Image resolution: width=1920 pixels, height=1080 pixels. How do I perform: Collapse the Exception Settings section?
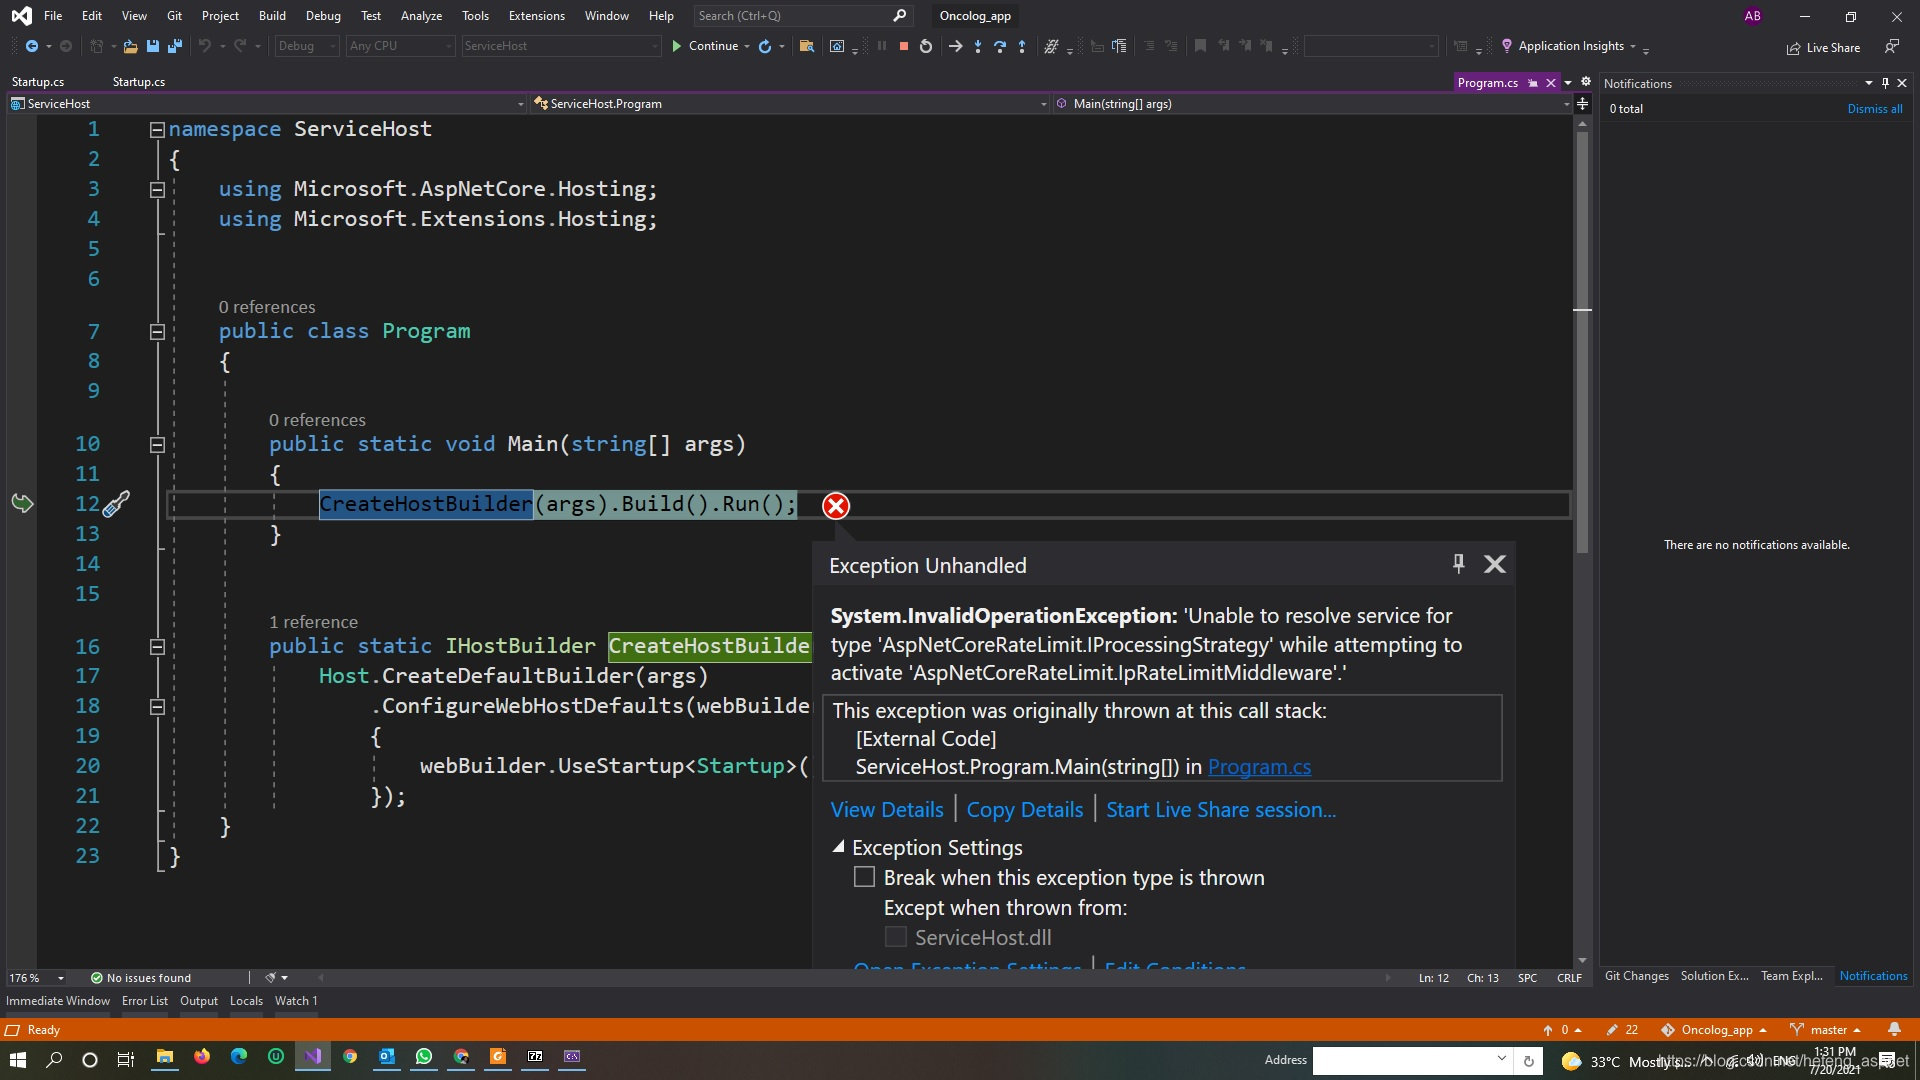(x=838, y=847)
